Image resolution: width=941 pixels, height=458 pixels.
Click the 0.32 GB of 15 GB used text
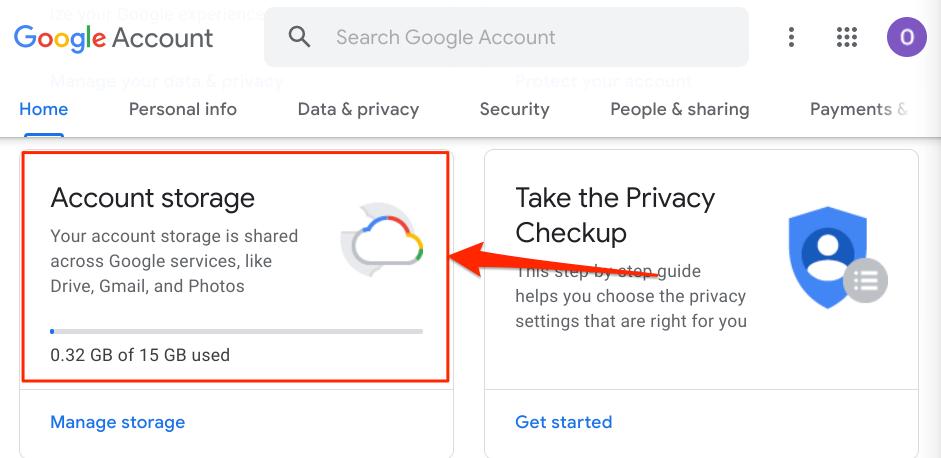coord(140,354)
